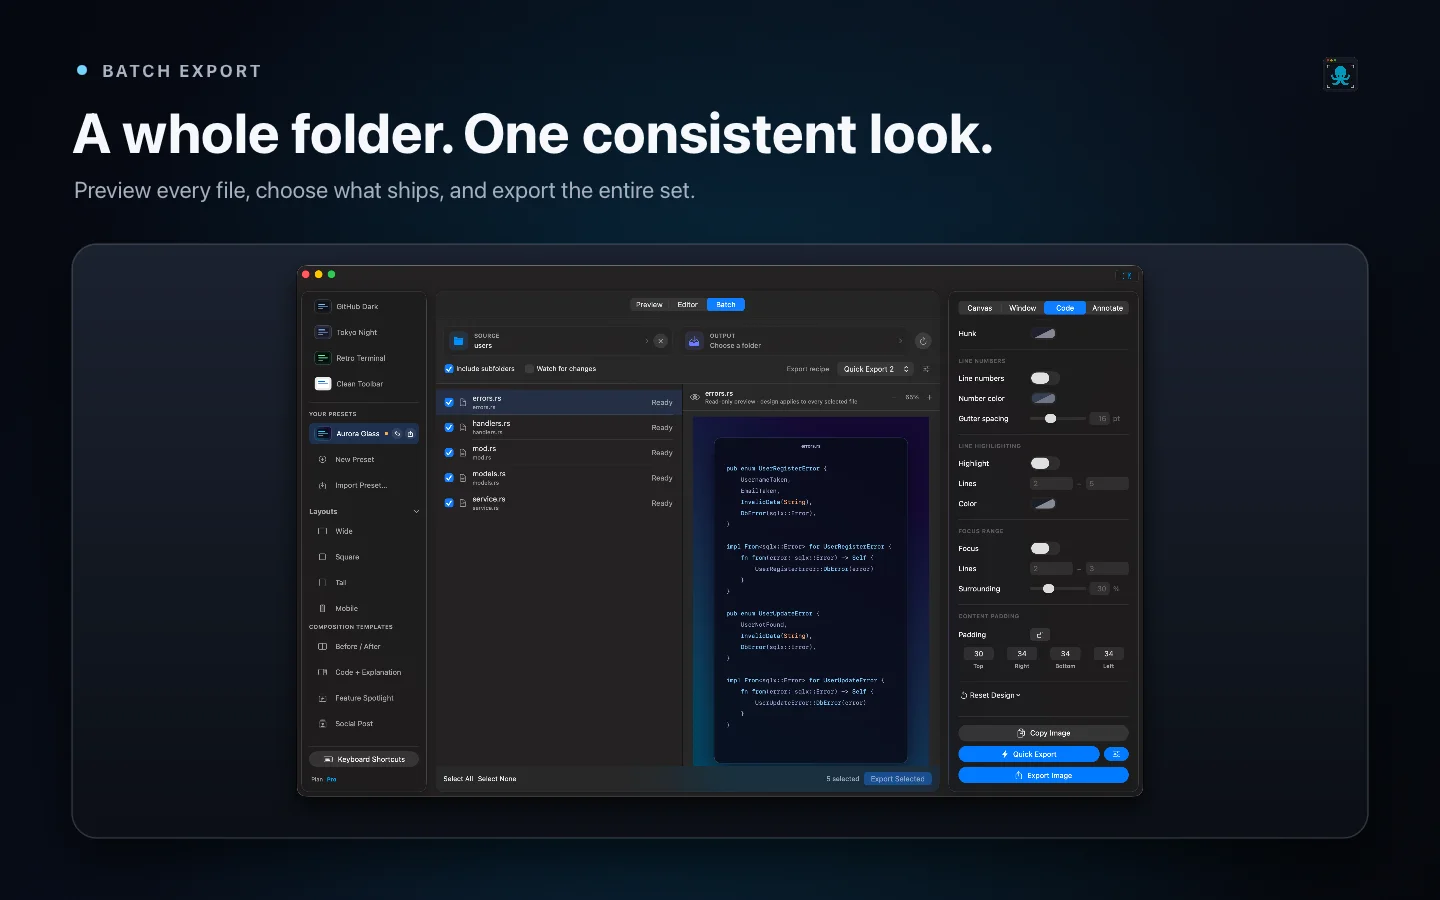
Task: Pick the Clean Toolbar theme preset
Action: coord(363,384)
